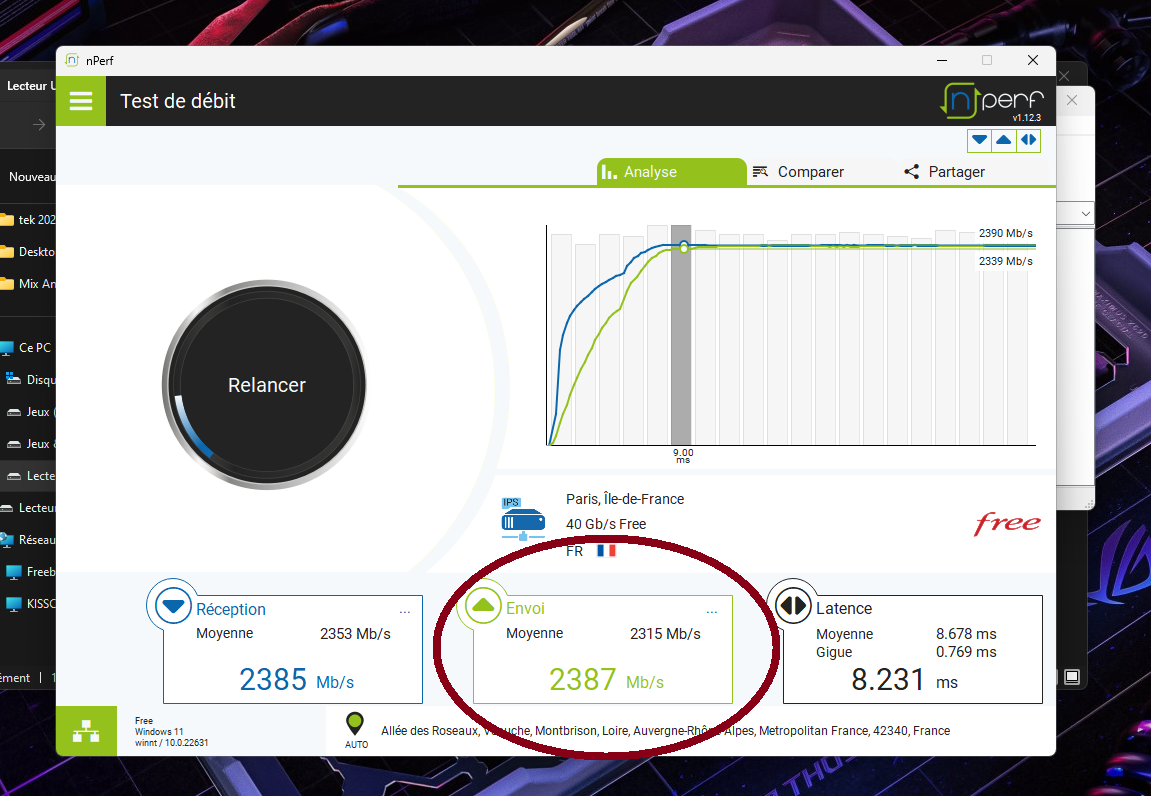The image size is (1152, 796).
Task: Select Freebox entry in Explorer sidebar
Action: pyautogui.click(x=30, y=572)
